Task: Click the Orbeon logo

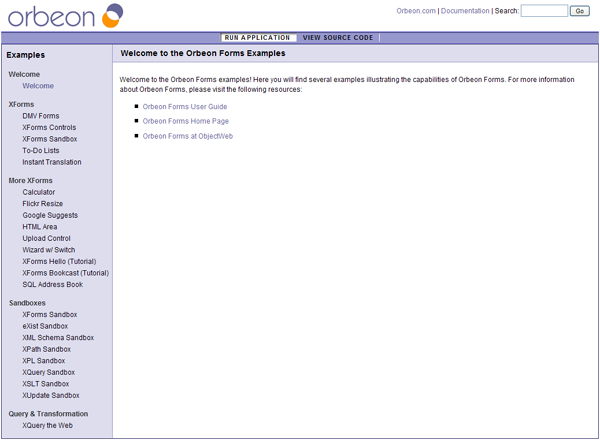Action: [x=63, y=15]
